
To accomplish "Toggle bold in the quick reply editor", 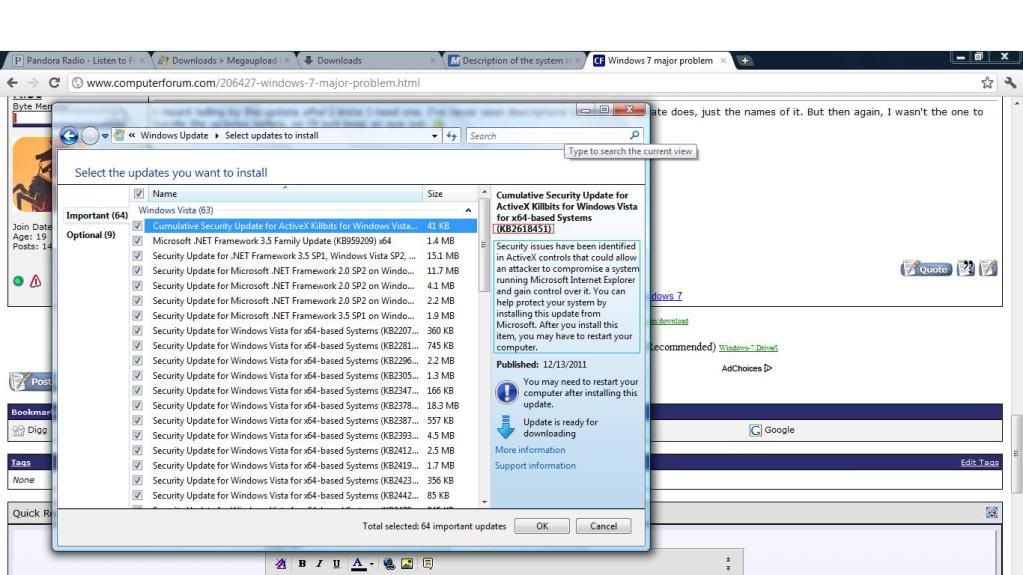I will (x=302, y=564).
